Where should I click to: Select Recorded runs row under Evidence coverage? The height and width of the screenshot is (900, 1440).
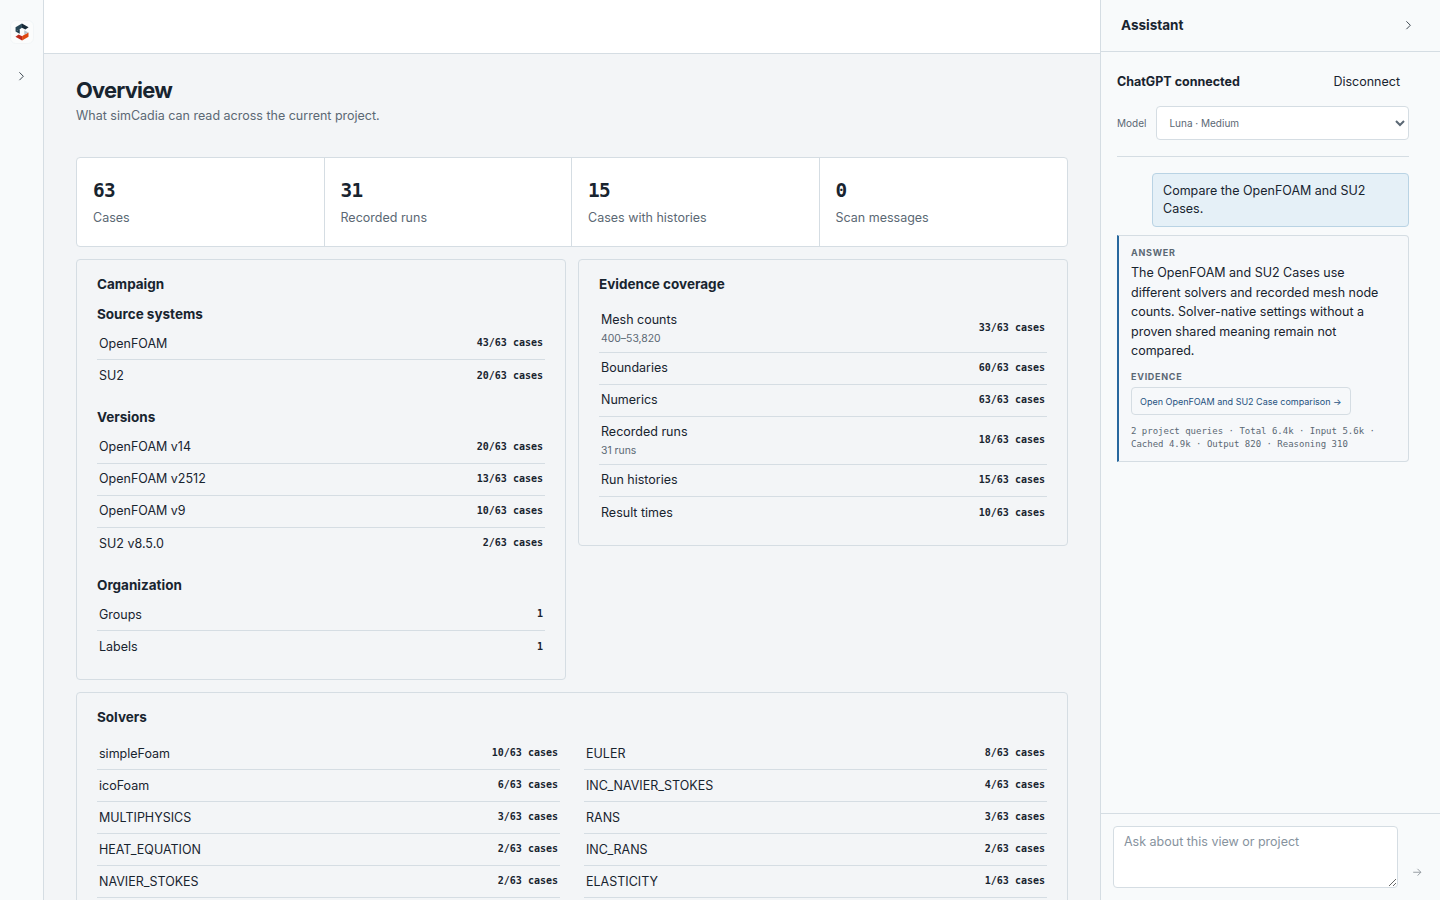click(x=823, y=440)
